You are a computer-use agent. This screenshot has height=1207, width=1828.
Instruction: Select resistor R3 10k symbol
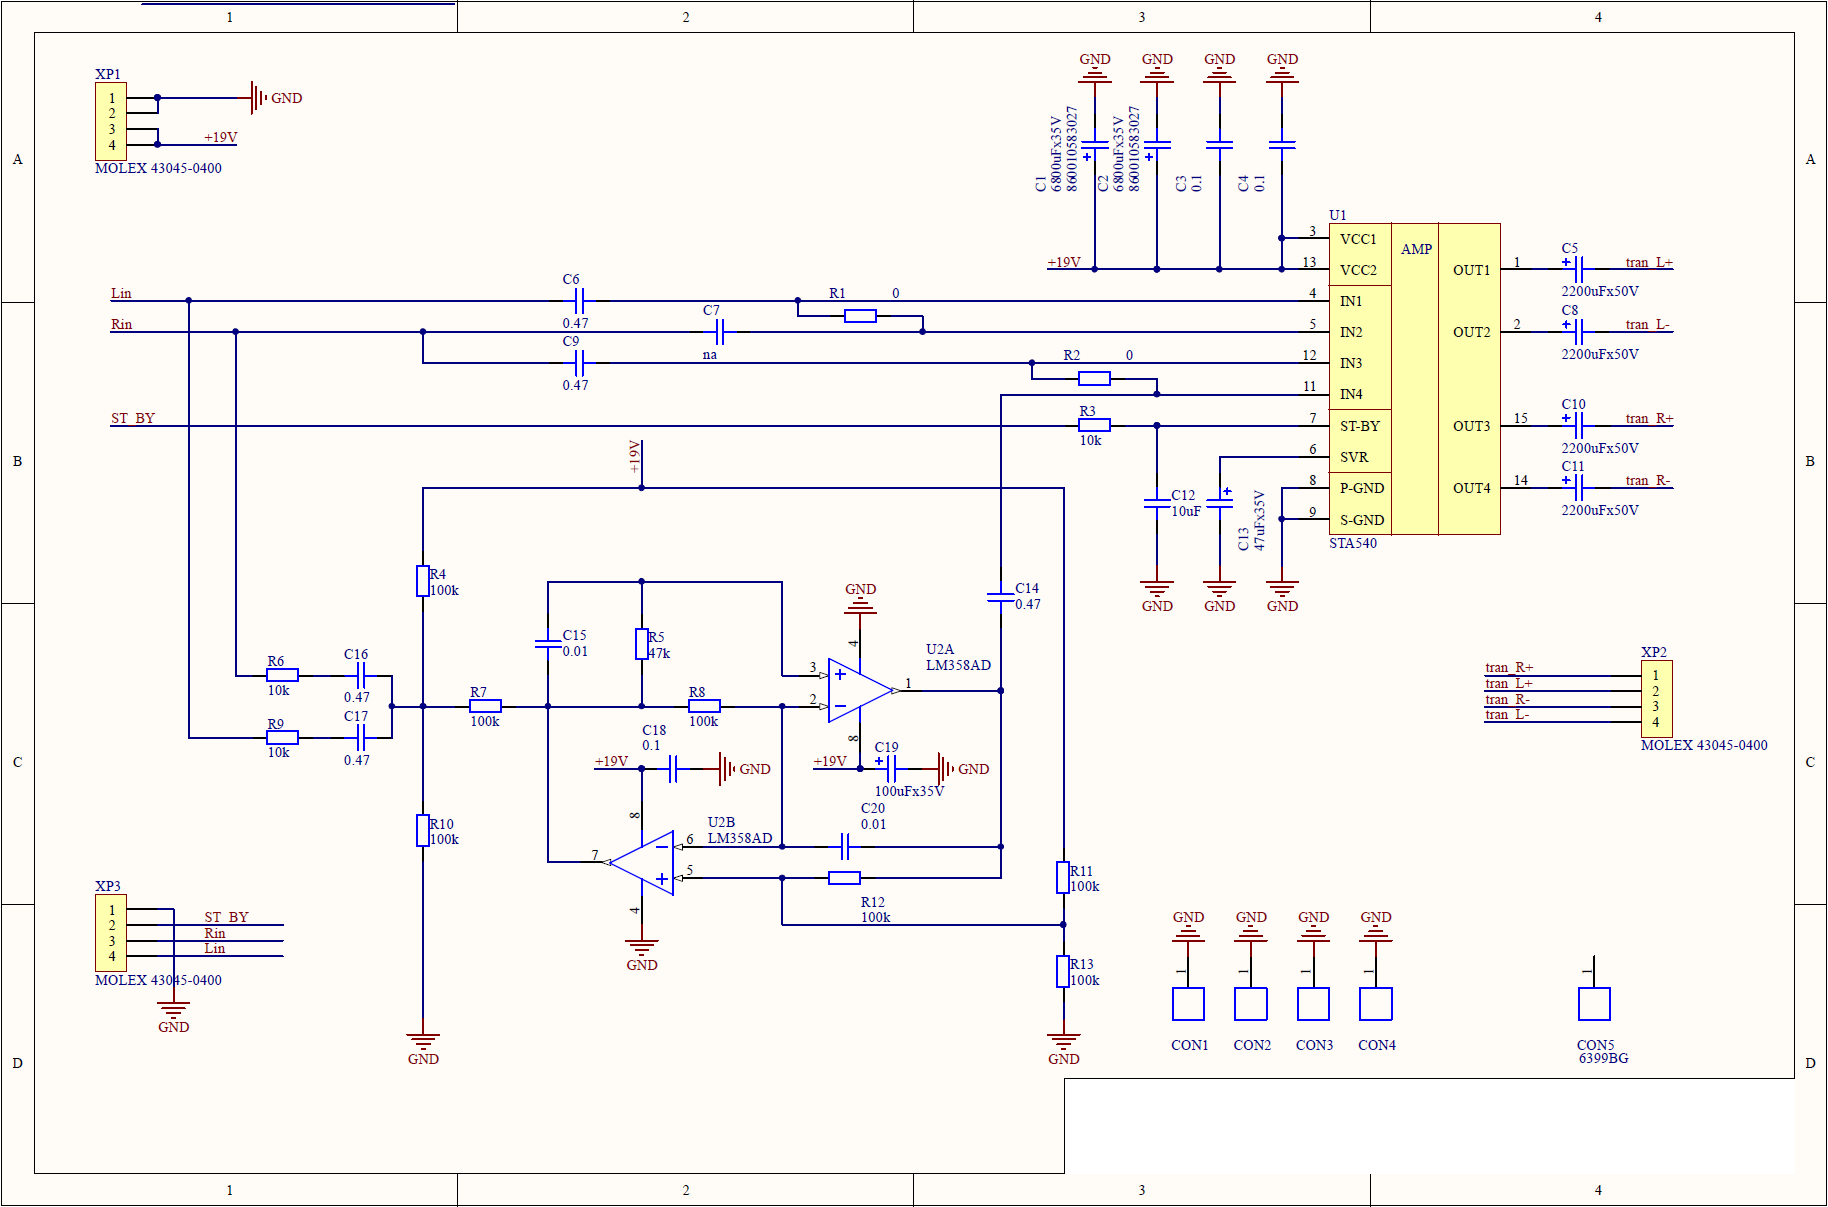click(x=1094, y=425)
